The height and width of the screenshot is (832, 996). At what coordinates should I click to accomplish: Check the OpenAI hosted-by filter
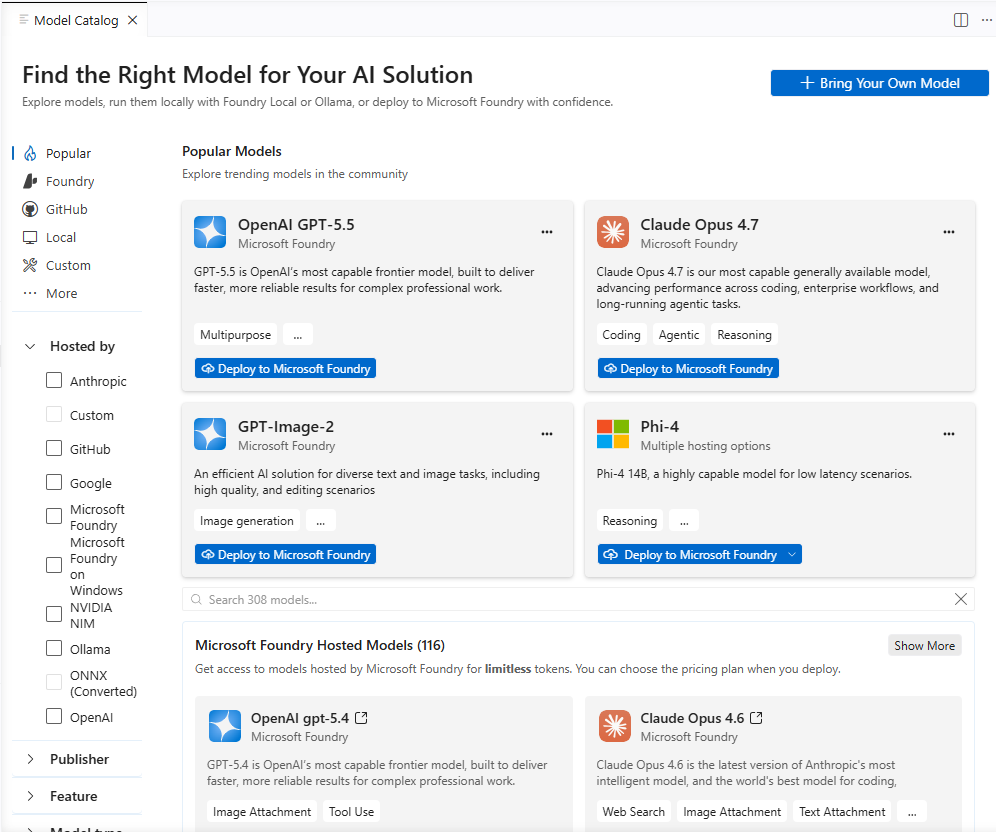[x=54, y=716]
